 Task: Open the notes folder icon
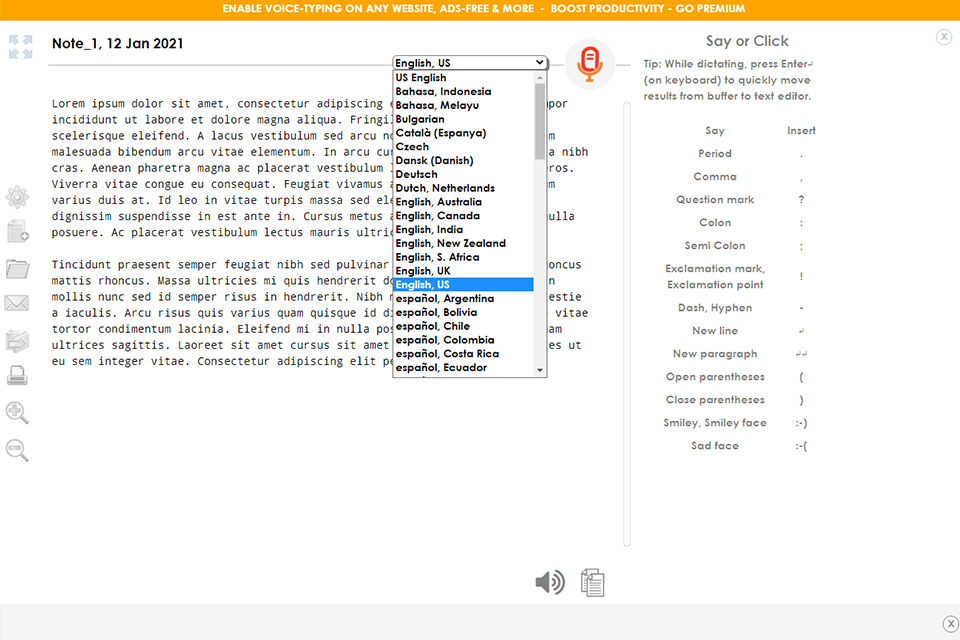pos(17,268)
